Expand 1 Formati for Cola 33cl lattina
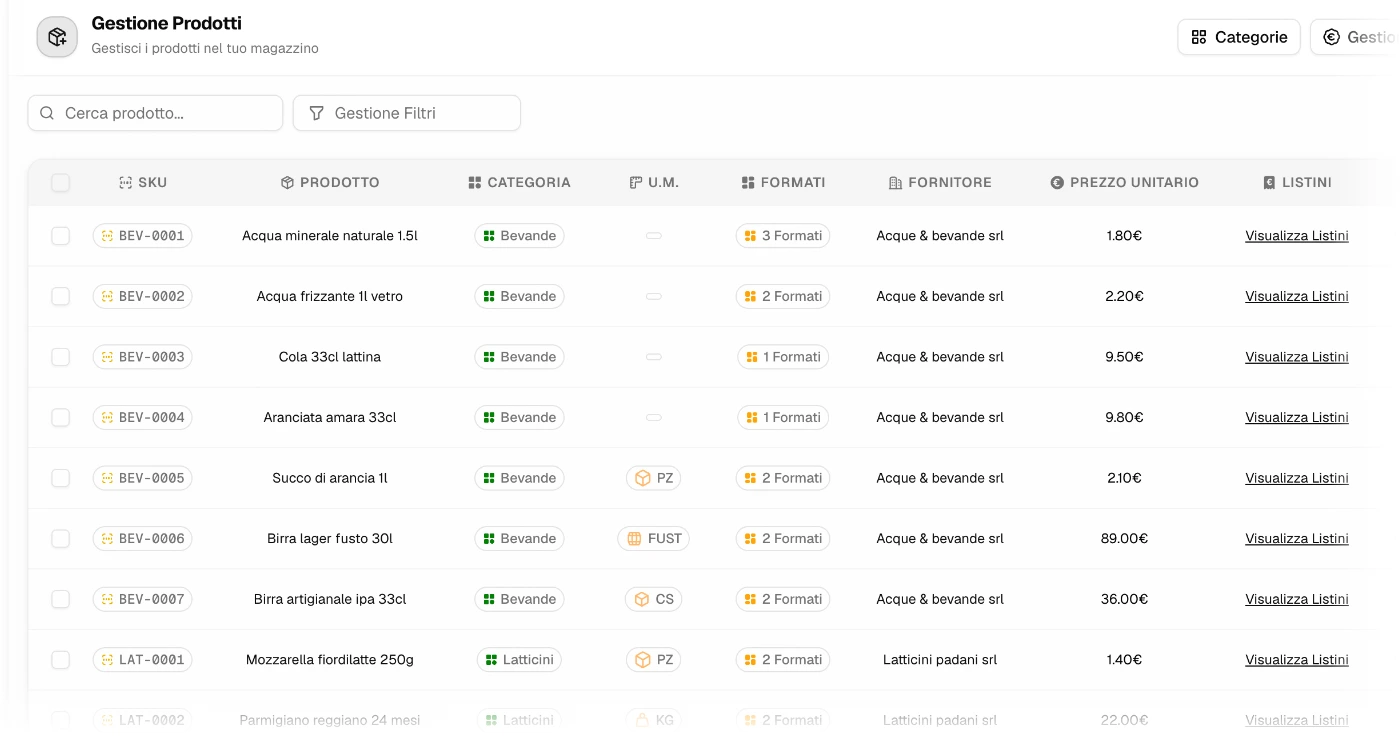The height and width of the screenshot is (737, 1400). point(783,357)
